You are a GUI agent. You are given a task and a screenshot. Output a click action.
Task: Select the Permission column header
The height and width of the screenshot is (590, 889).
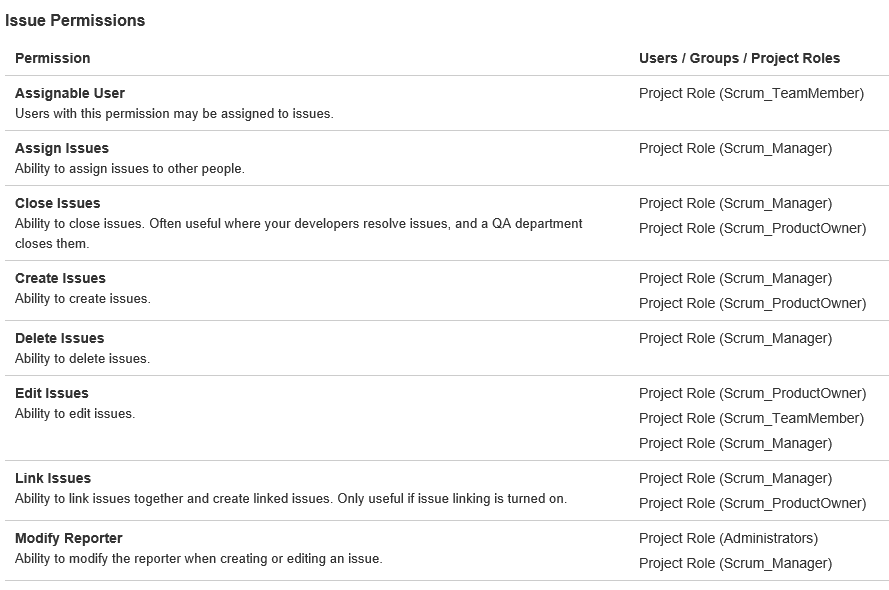pyautogui.click(x=53, y=58)
